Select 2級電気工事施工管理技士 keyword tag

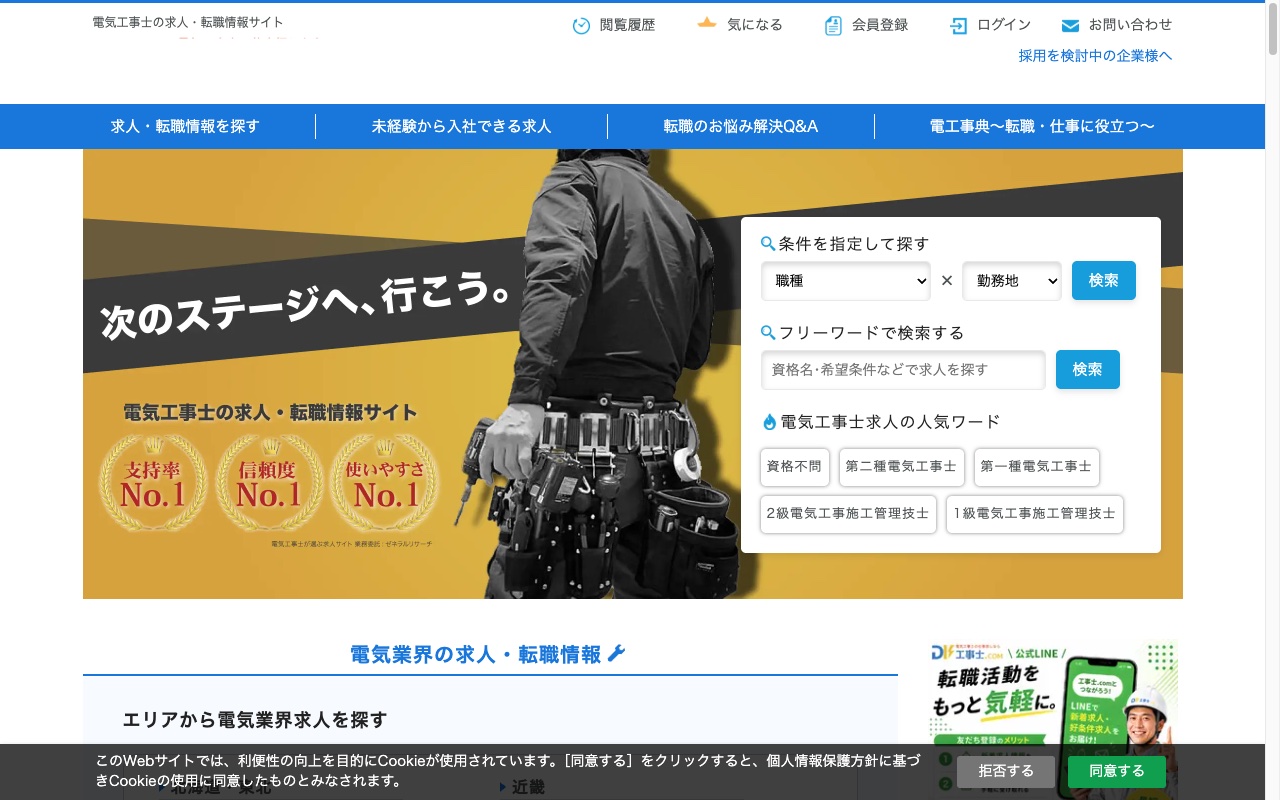(848, 514)
